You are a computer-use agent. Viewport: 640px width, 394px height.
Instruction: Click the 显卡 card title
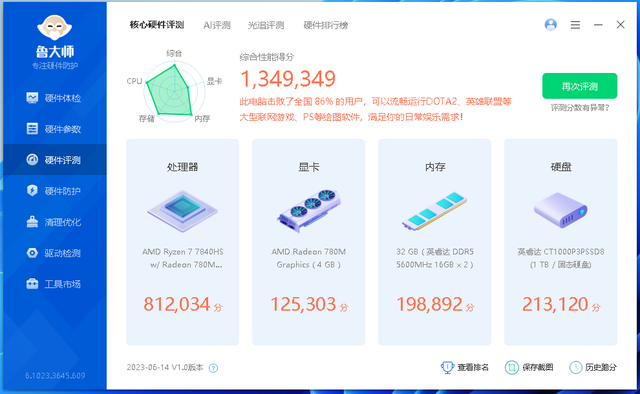tap(309, 167)
